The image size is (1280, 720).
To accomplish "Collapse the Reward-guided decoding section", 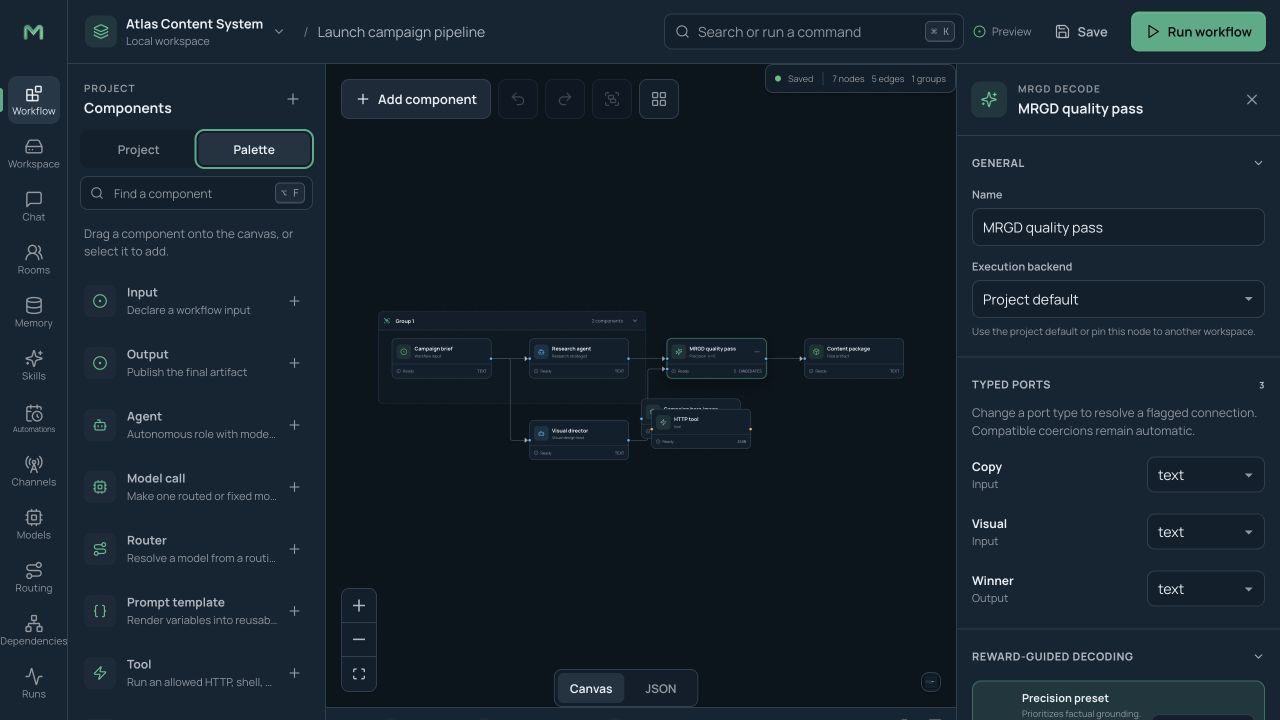I will pyautogui.click(x=1258, y=657).
